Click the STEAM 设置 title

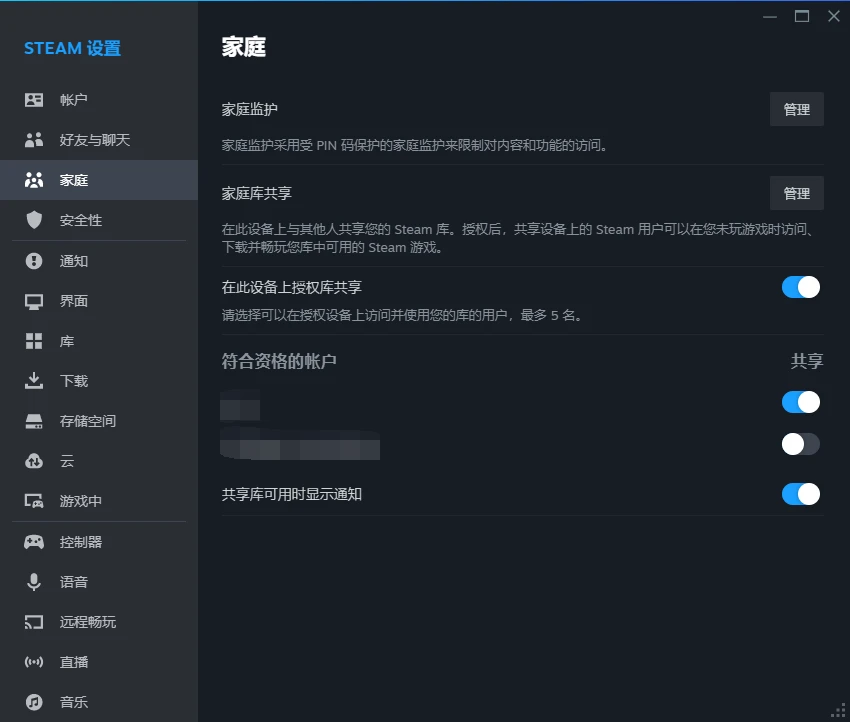coord(73,48)
